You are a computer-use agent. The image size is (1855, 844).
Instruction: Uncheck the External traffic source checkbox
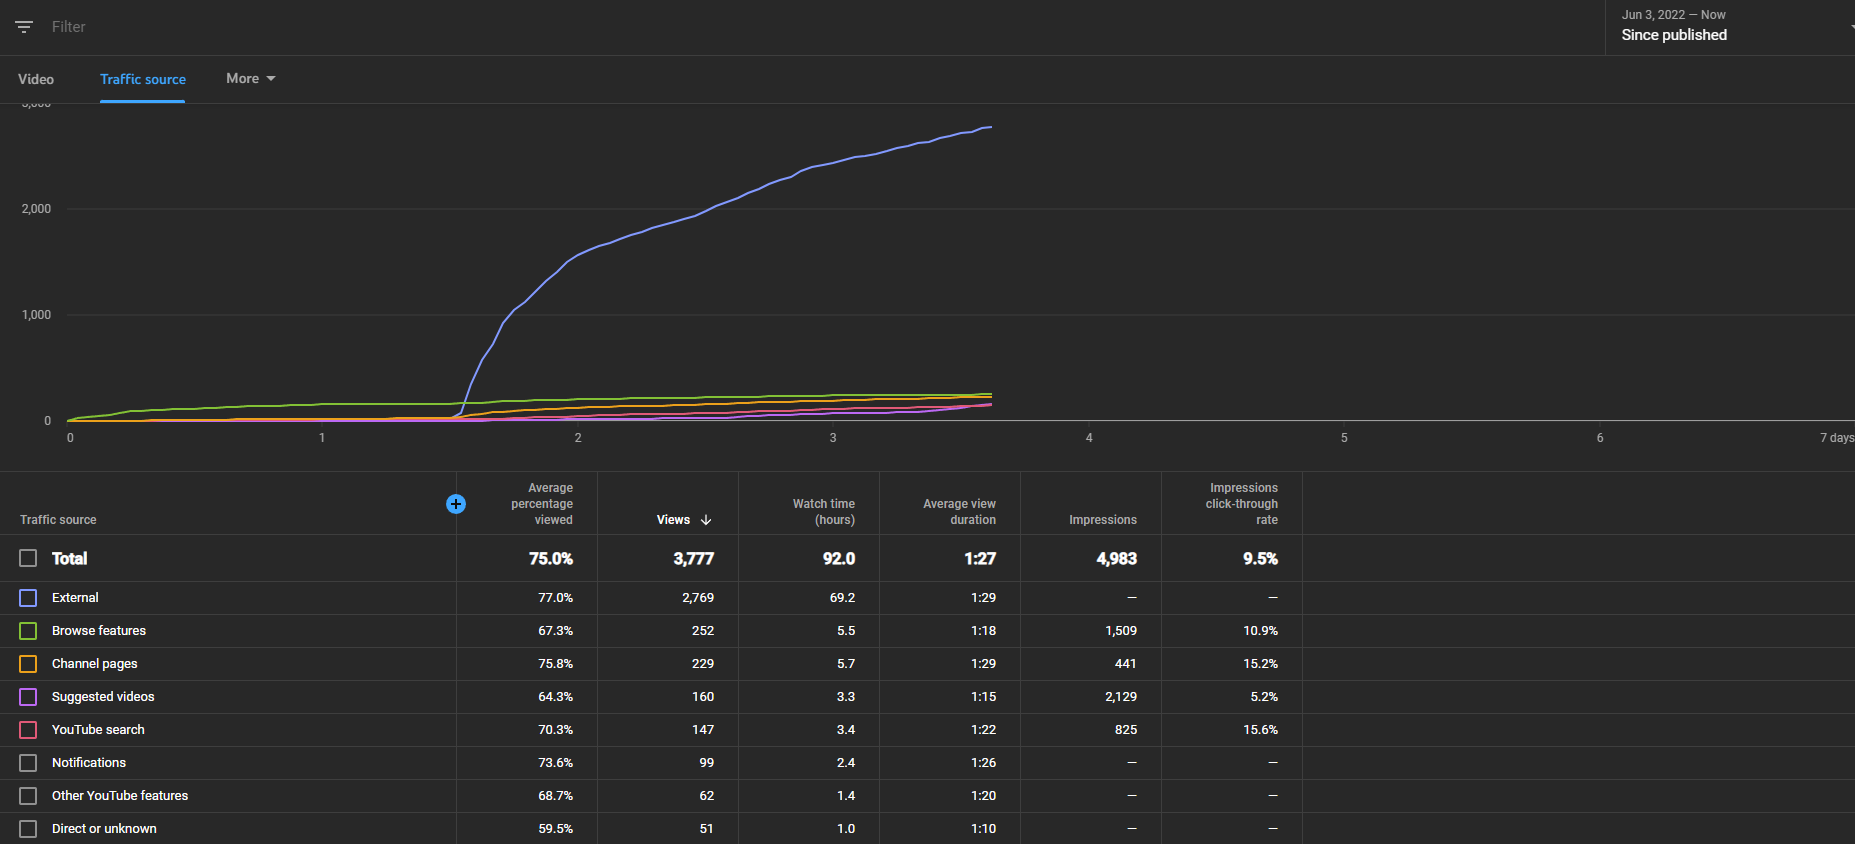(x=28, y=598)
